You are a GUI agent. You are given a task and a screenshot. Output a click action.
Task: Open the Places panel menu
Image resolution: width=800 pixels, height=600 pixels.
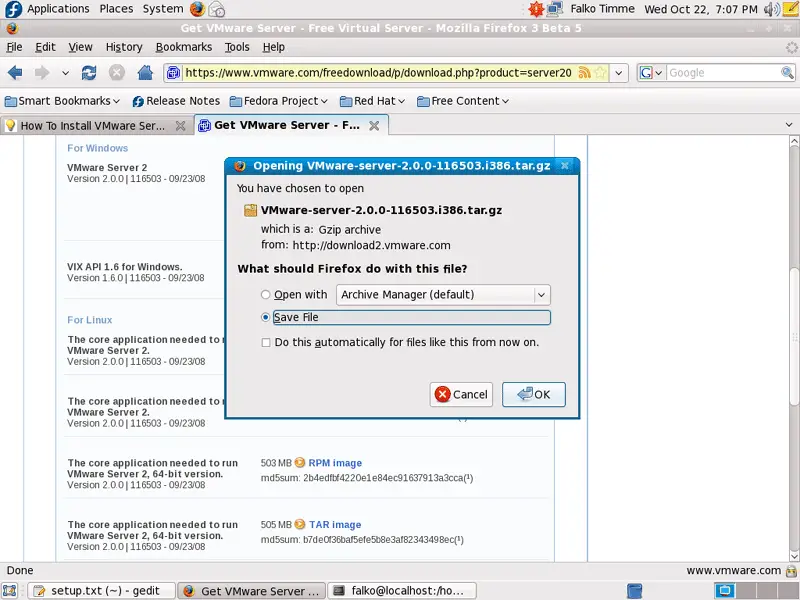tap(116, 9)
